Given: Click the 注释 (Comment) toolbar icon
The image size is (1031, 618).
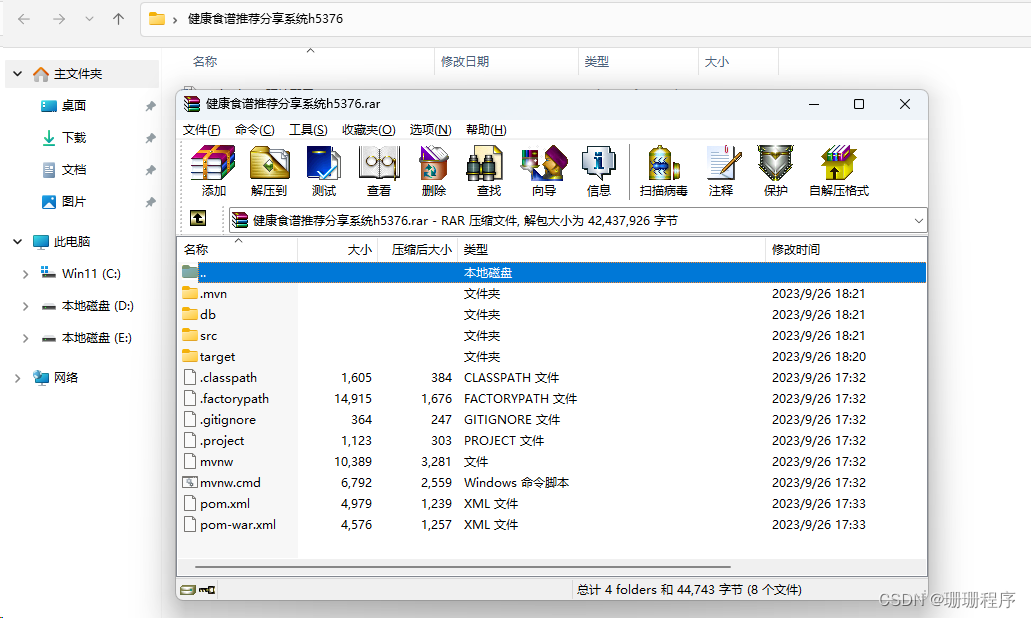Looking at the screenshot, I should (x=724, y=163).
